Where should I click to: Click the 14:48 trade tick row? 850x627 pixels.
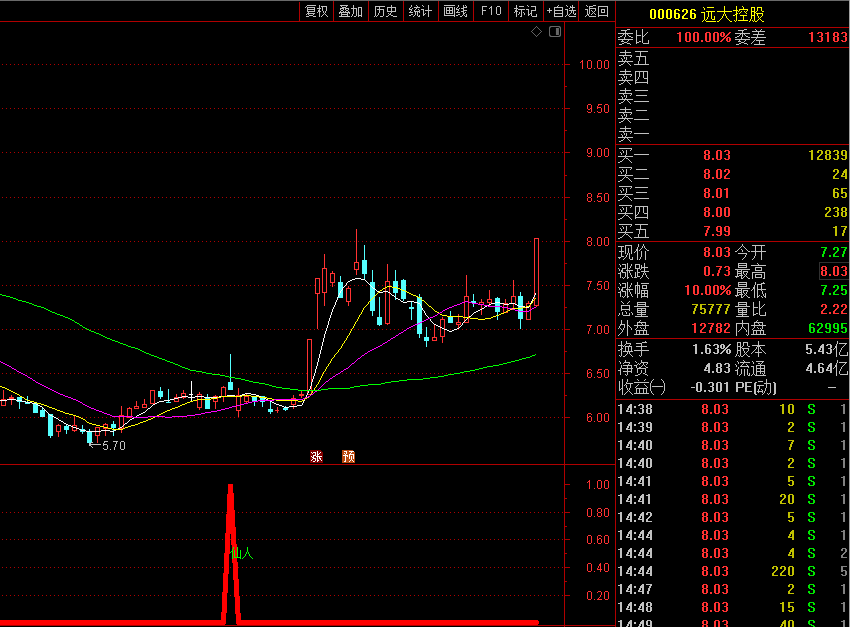[733, 607]
